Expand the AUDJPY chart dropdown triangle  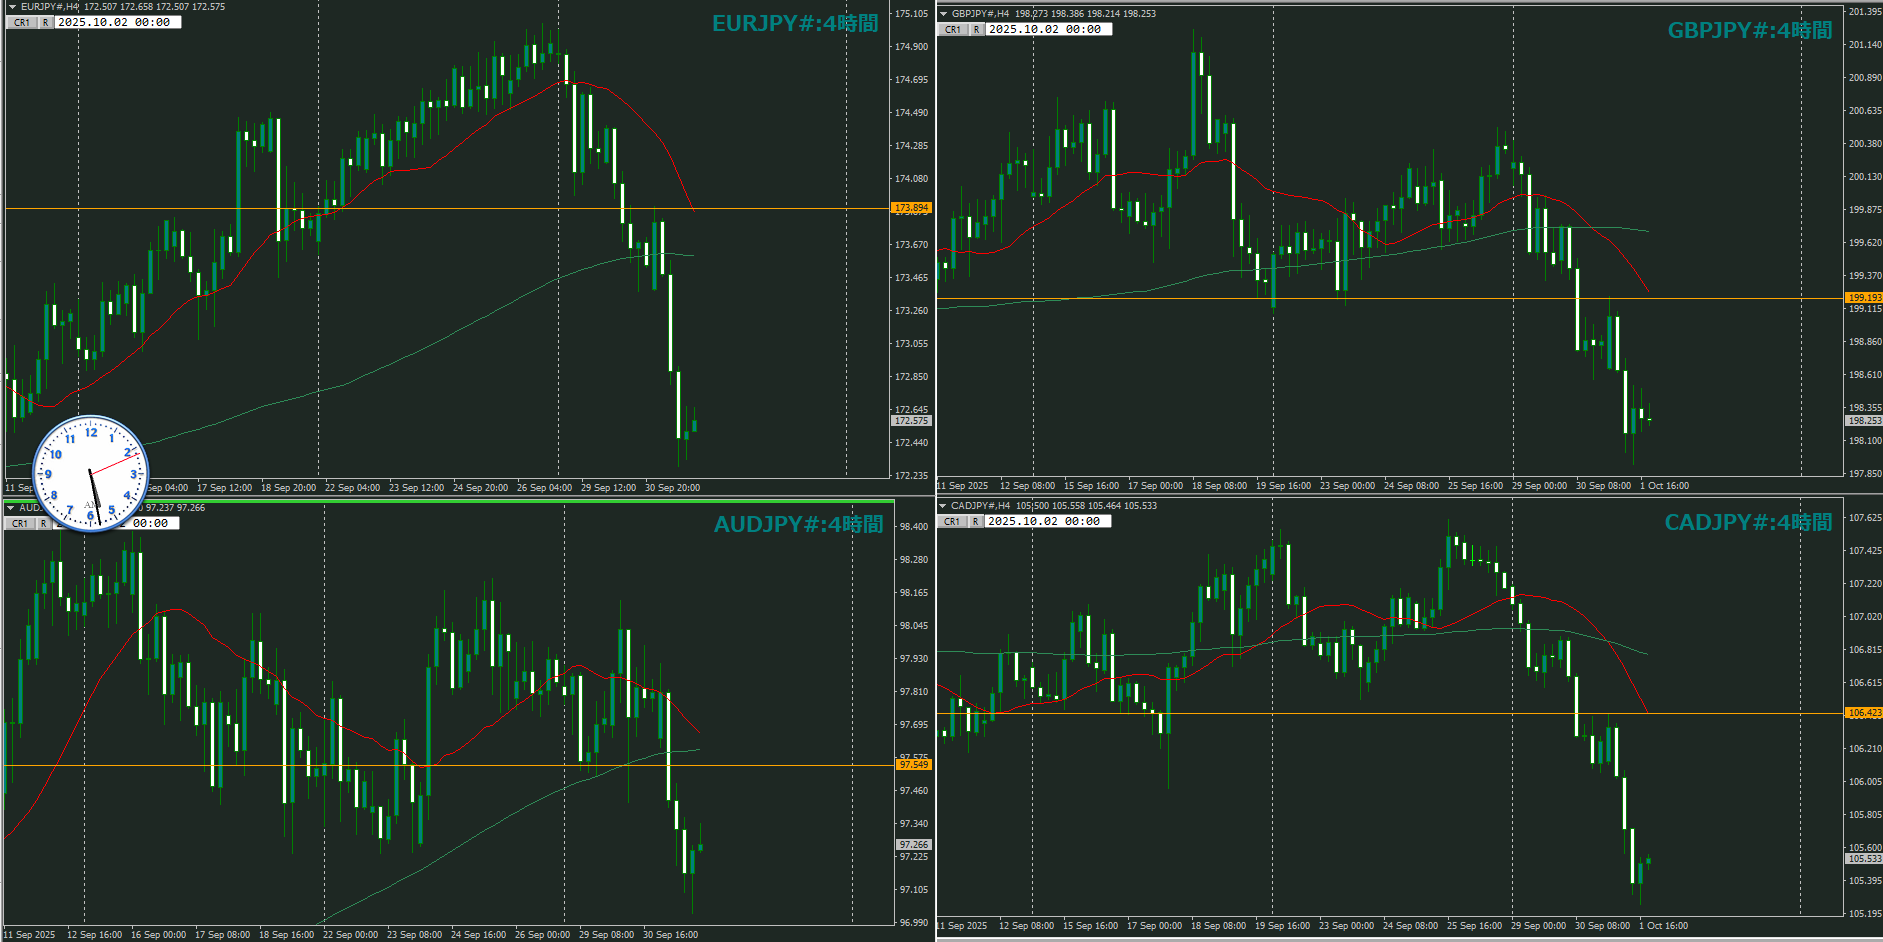[11, 508]
